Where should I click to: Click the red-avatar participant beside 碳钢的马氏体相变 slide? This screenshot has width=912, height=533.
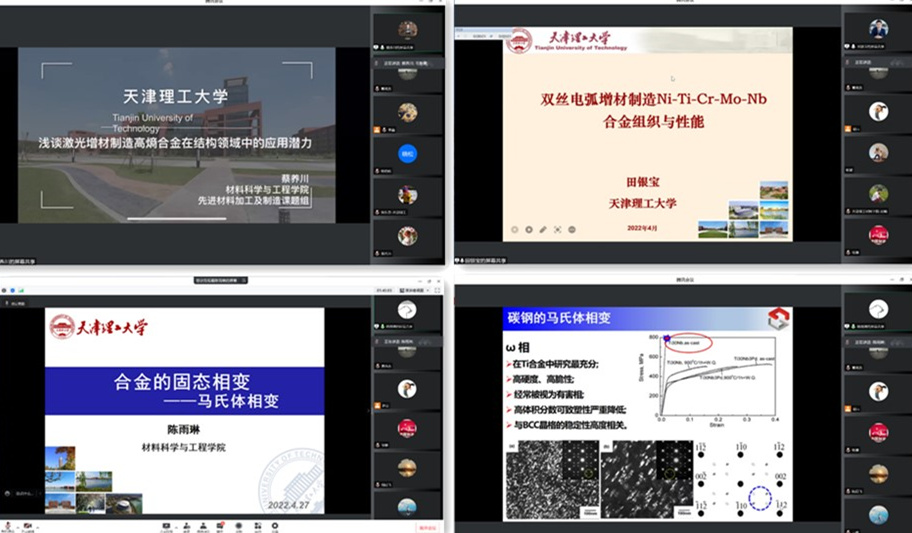coord(878,427)
